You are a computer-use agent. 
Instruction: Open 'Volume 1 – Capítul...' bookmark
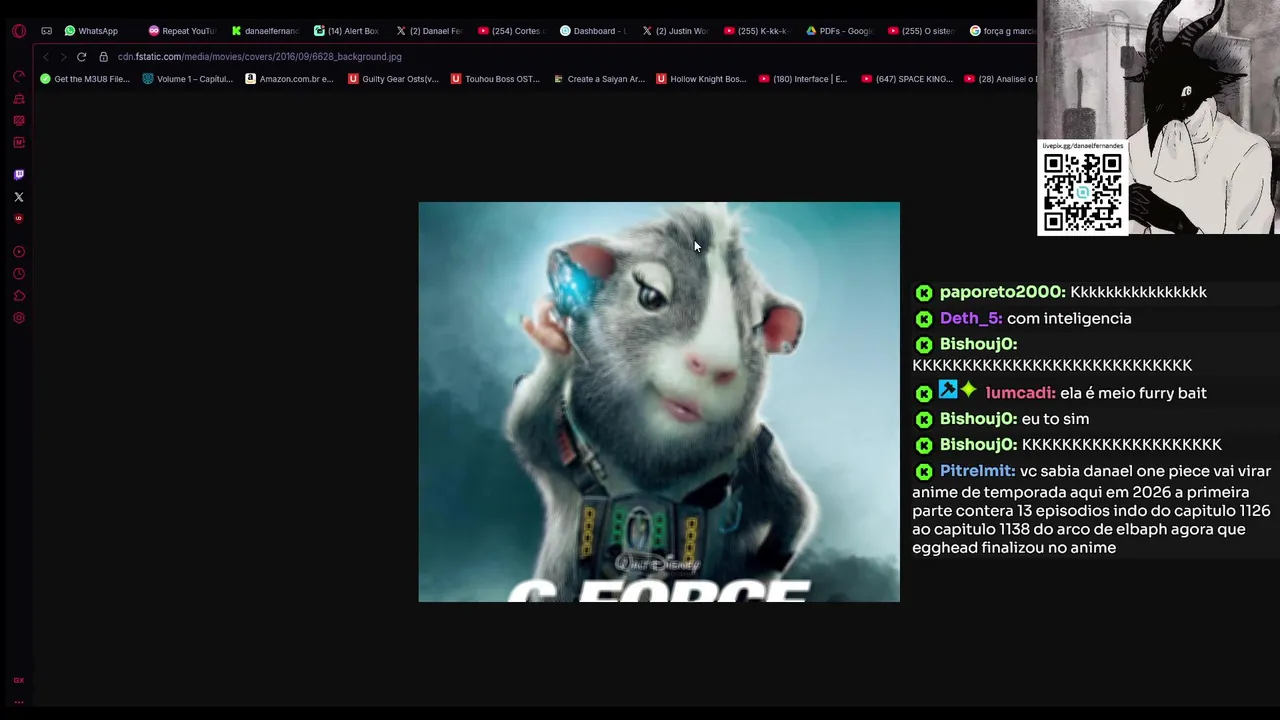click(x=188, y=79)
